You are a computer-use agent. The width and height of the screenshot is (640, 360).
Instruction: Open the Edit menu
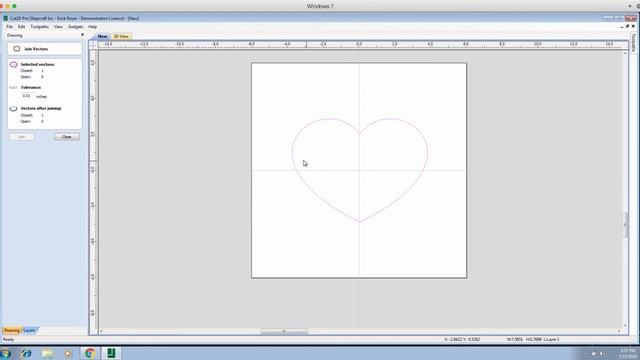21,27
